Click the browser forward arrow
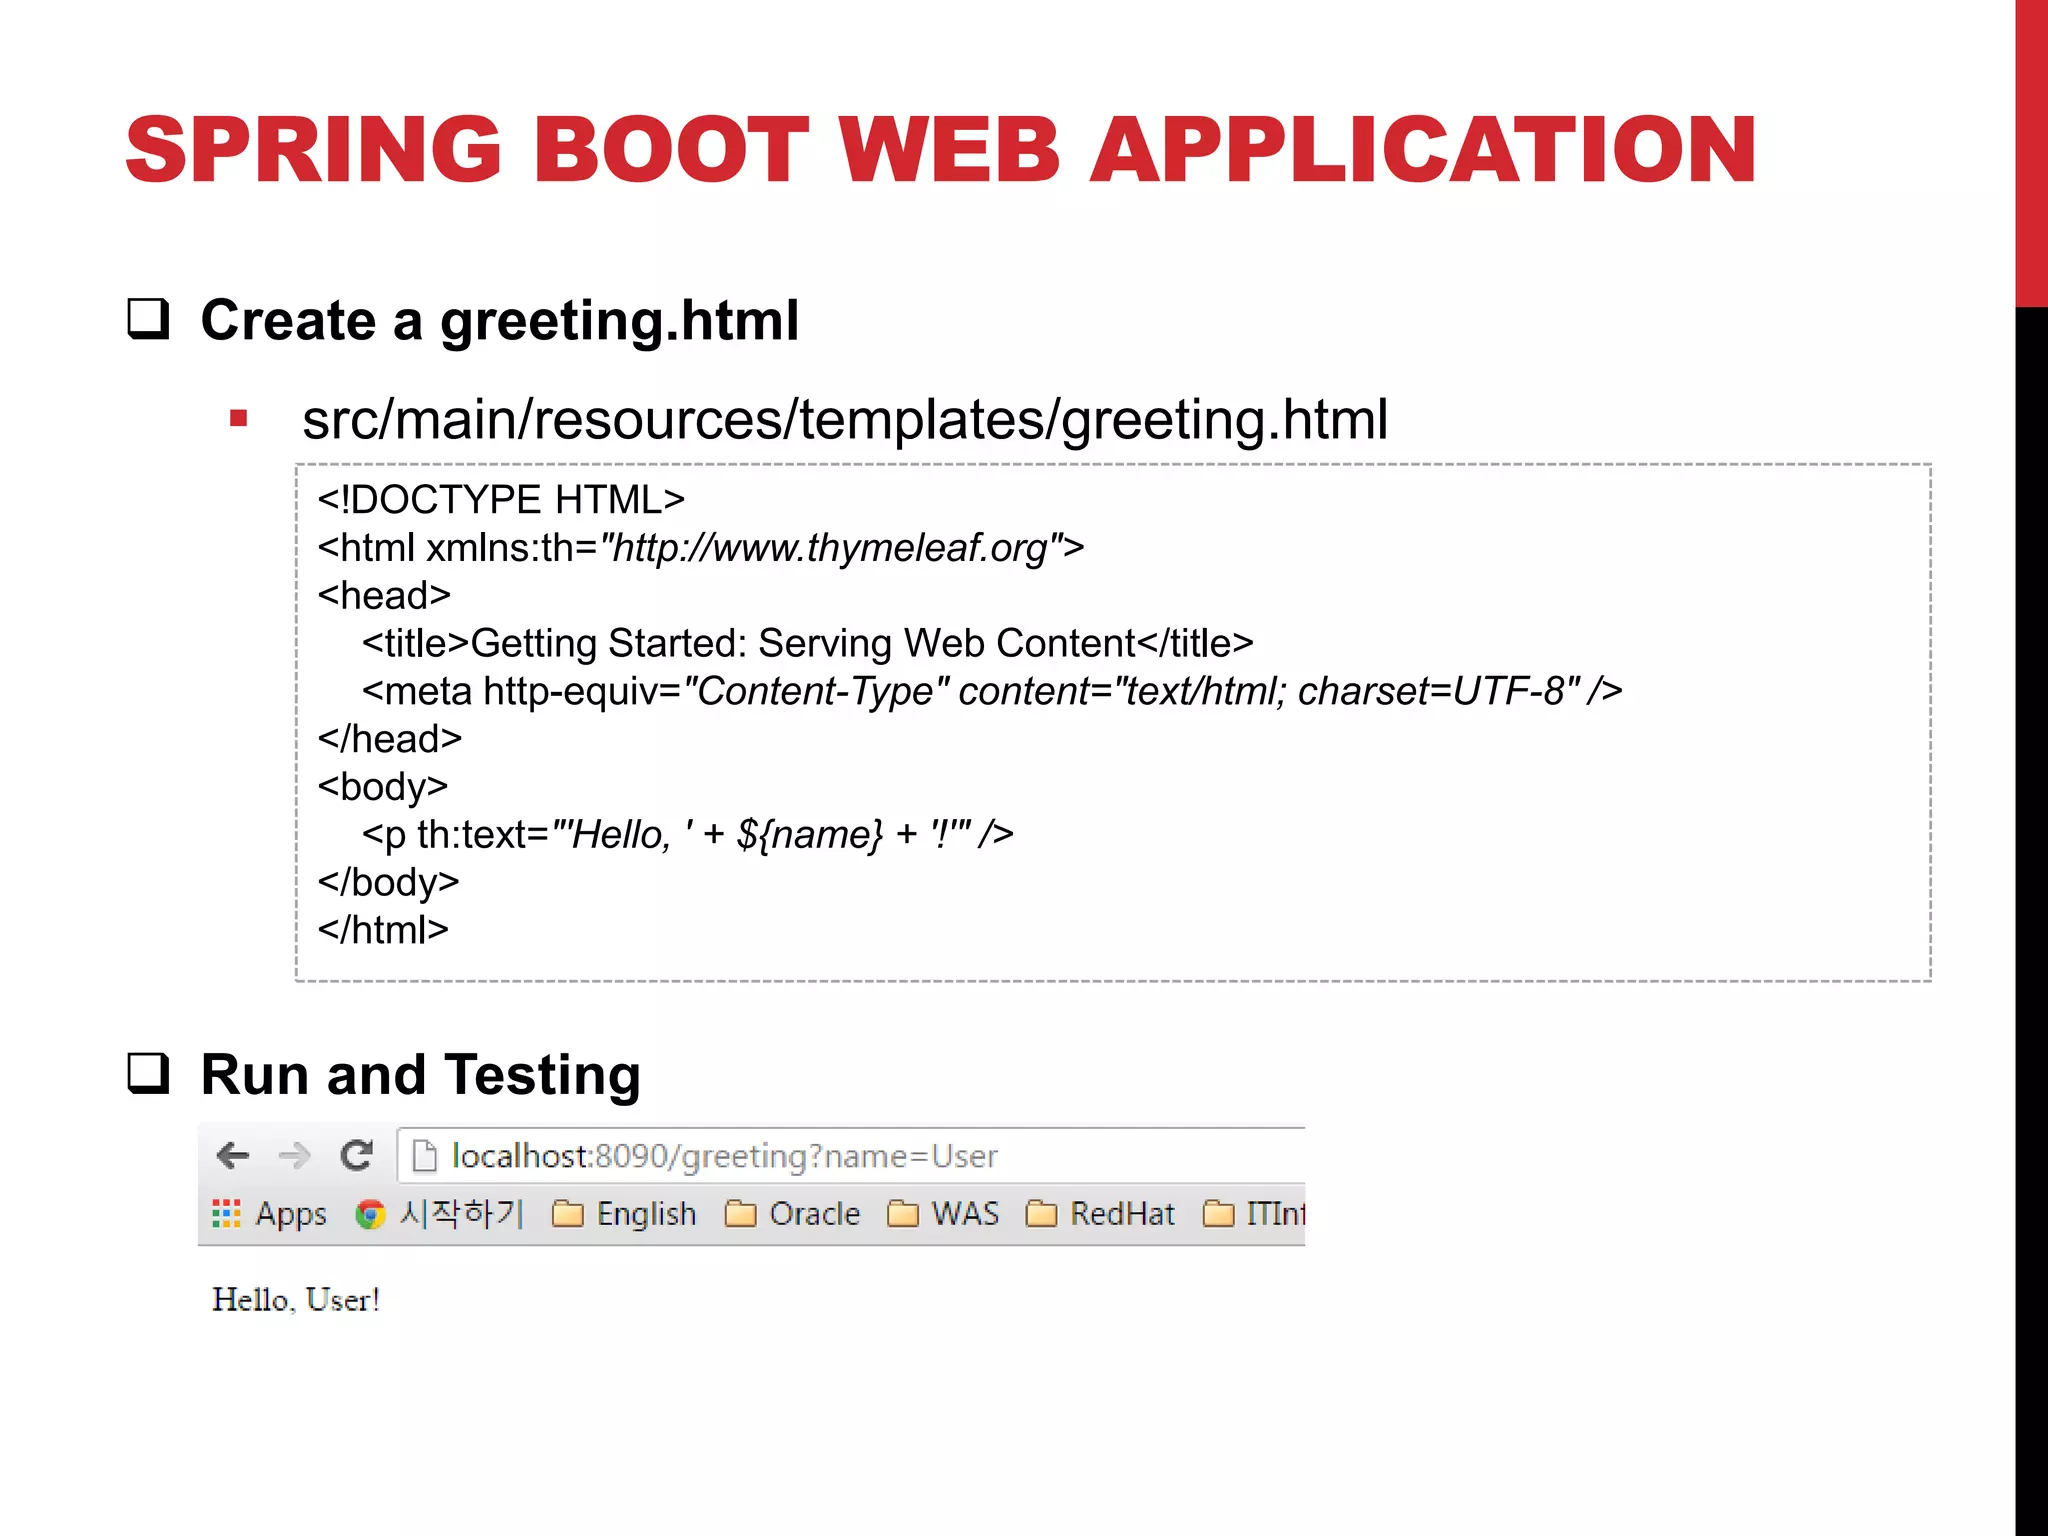This screenshot has height=1536, width=2048. click(x=295, y=1156)
